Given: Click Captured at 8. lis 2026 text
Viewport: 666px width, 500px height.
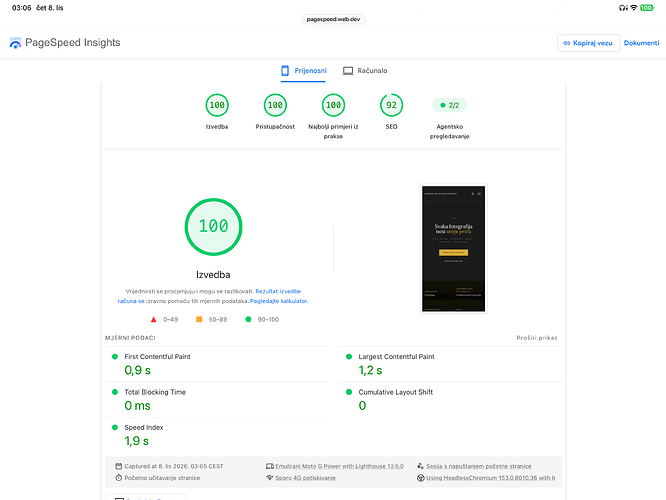Looking at the screenshot, I should pyautogui.click(x=174, y=466).
